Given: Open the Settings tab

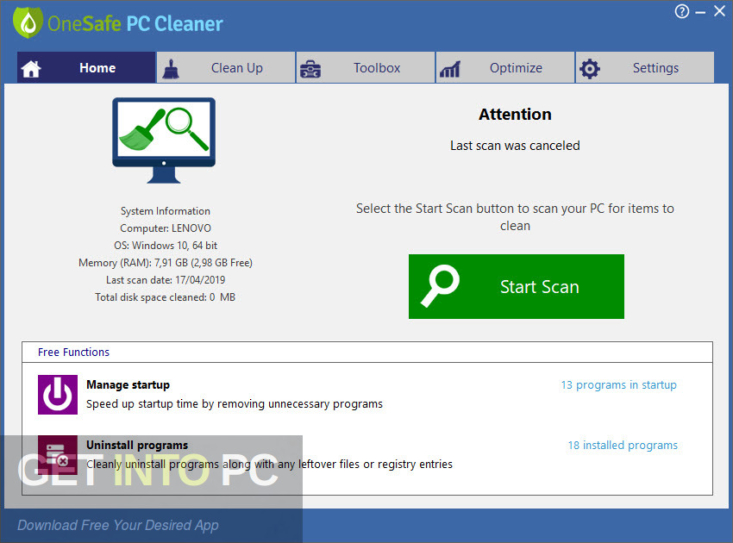Looking at the screenshot, I should [645, 68].
